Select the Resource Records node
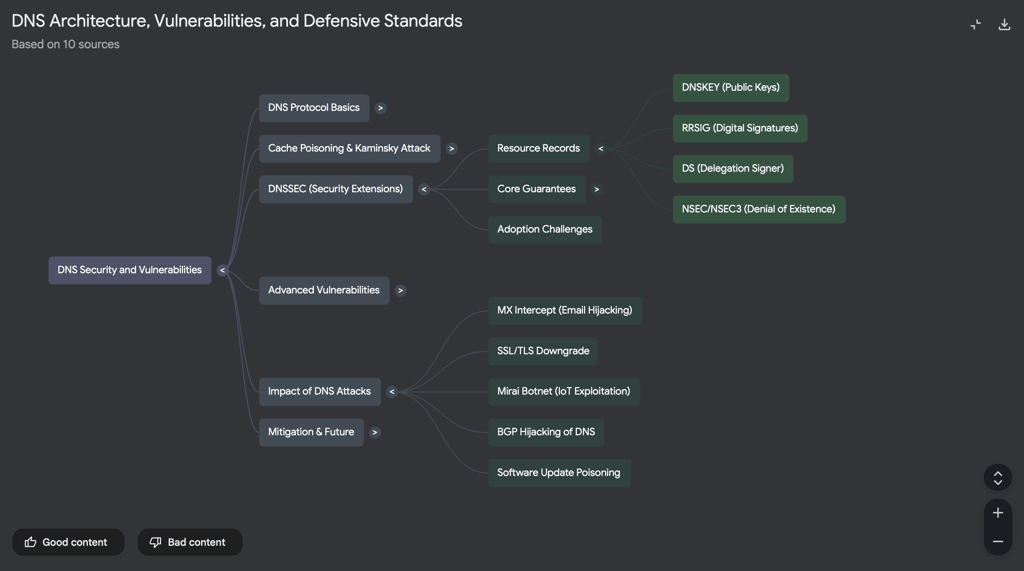1024x571 pixels. click(539, 148)
